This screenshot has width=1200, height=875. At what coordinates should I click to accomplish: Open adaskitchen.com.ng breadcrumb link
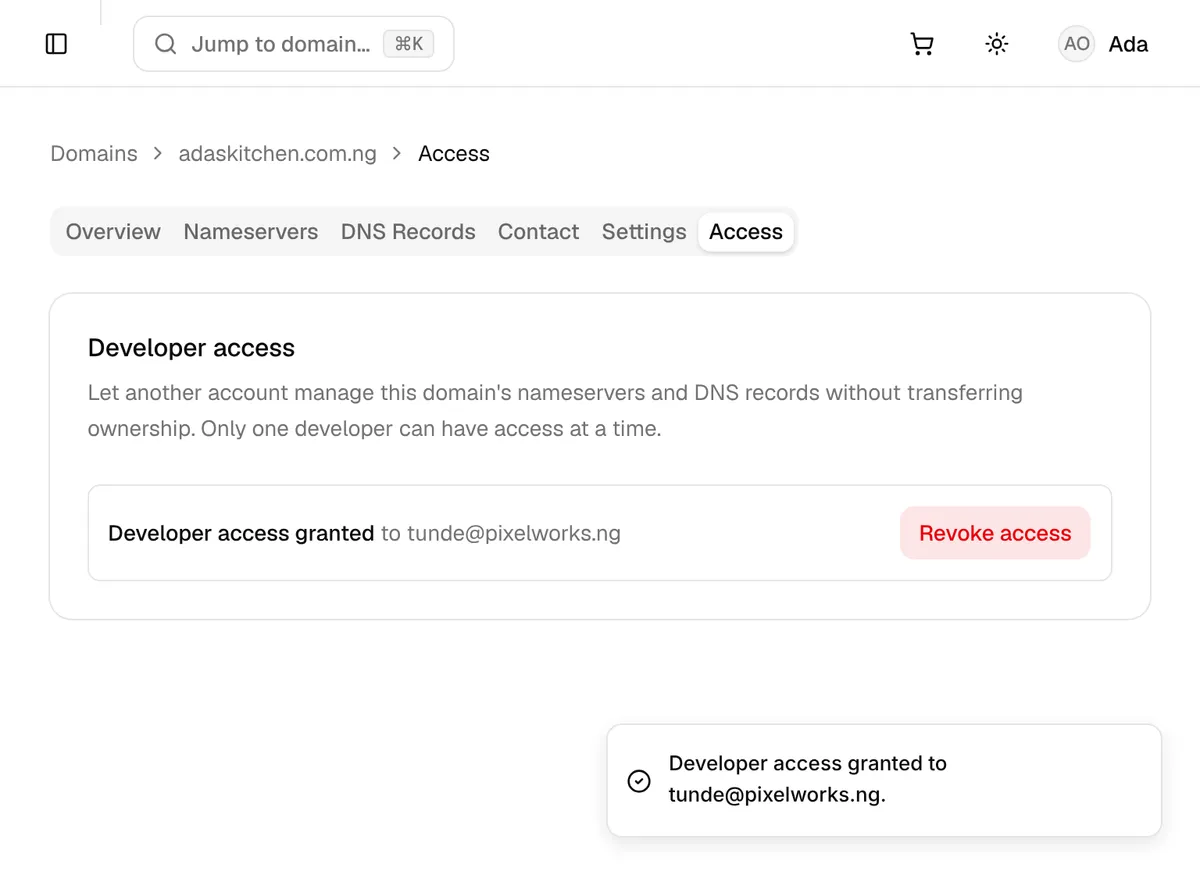coord(278,154)
